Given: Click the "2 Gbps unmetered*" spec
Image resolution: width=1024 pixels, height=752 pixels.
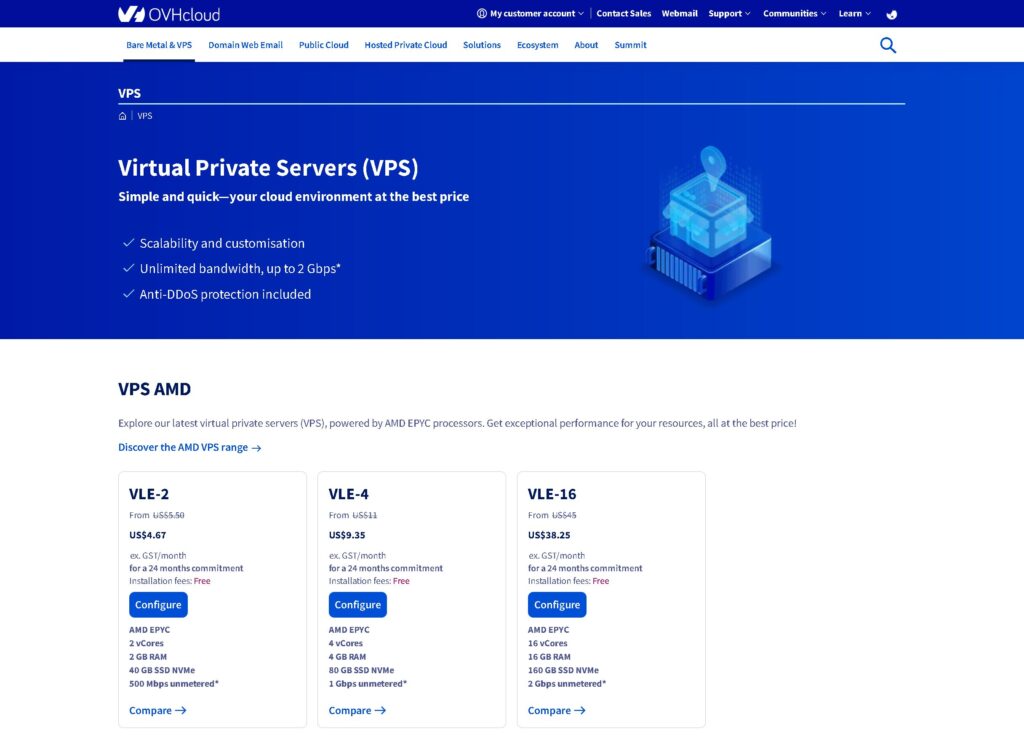Looking at the screenshot, I should click(x=567, y=684).
